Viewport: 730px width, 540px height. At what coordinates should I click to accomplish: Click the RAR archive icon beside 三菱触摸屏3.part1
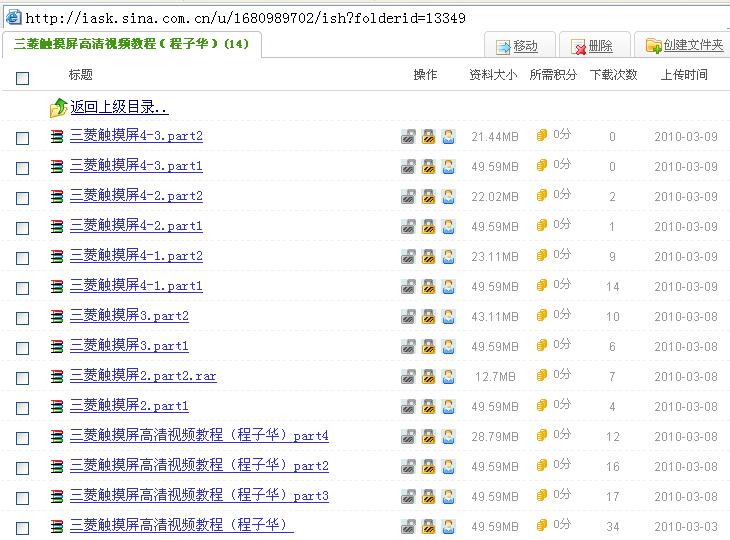pyautogui.click(x=57, y=347)
